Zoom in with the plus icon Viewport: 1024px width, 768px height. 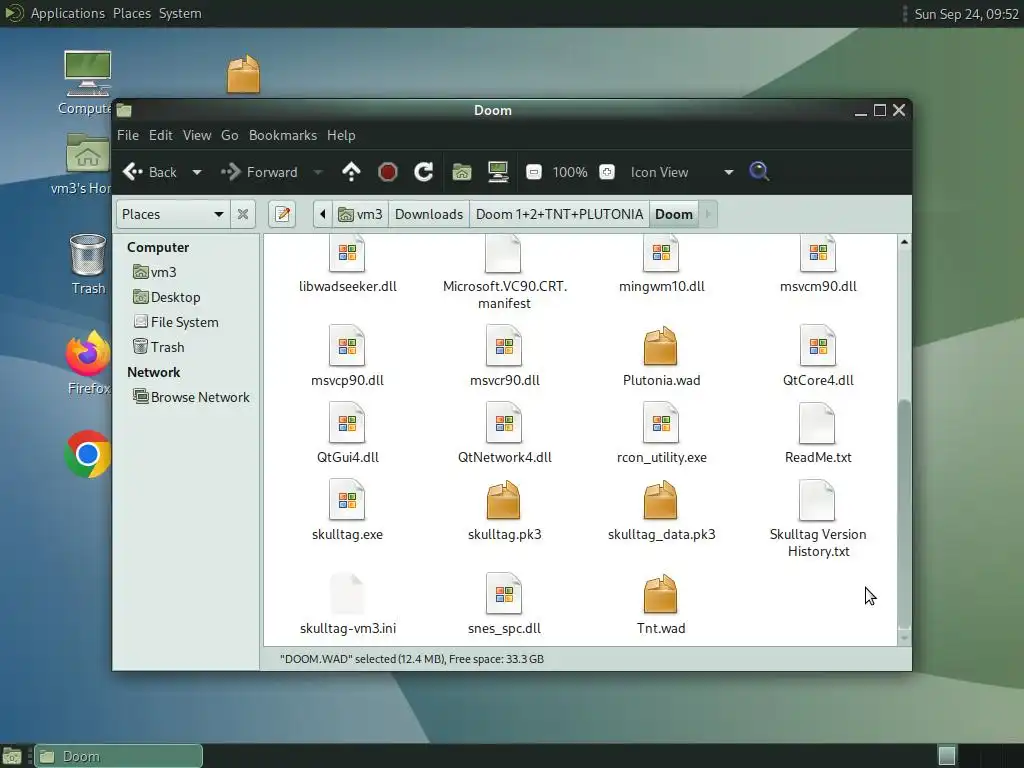click(607, 172)
